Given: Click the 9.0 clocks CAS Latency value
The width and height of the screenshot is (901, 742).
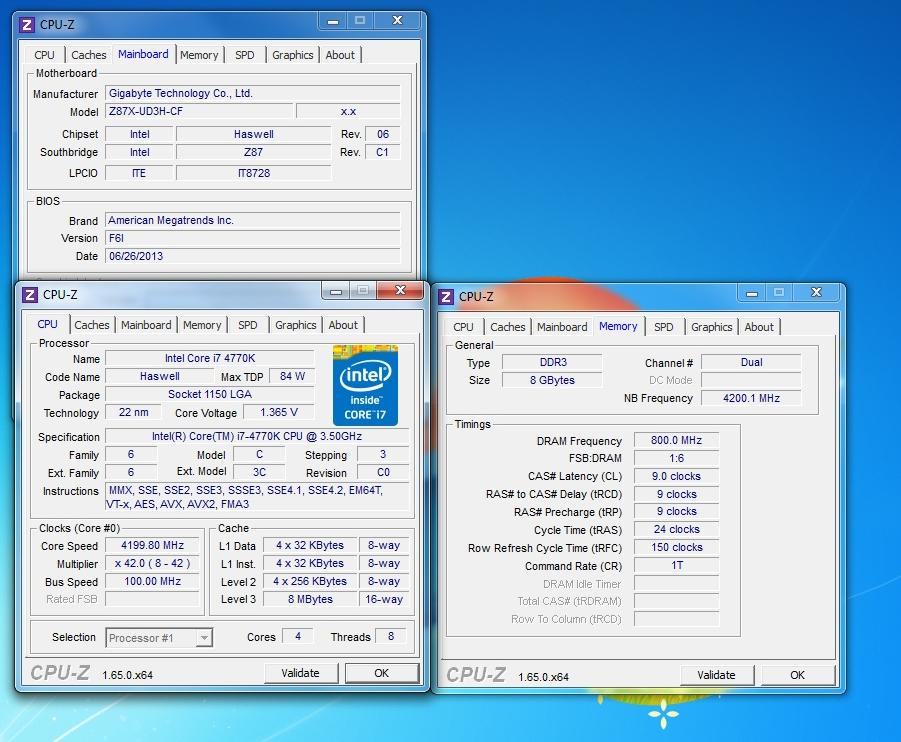Looking at the screenshot, I should click(676, 476).
